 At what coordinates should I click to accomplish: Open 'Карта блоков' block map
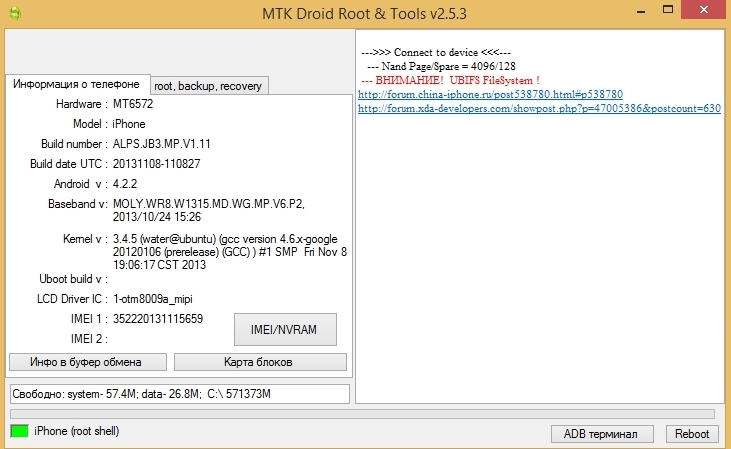click(x=260, y=362)
